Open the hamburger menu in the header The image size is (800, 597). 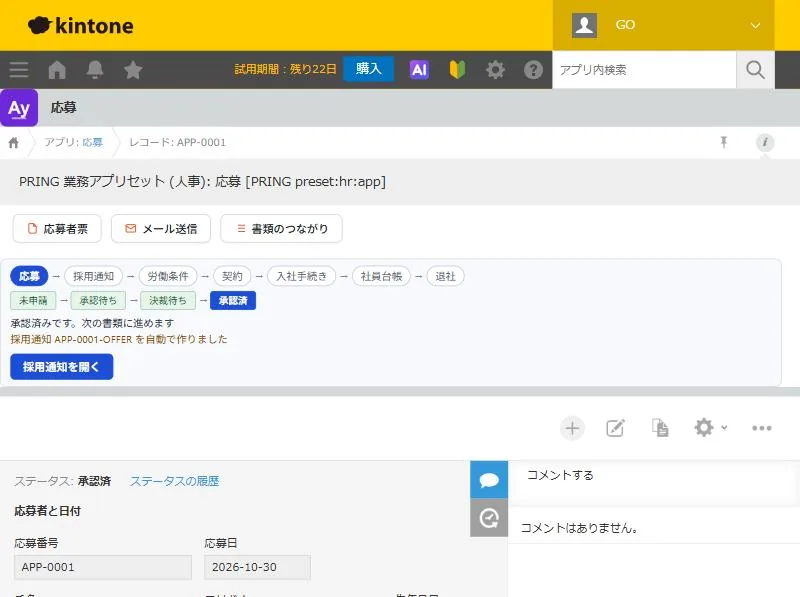click(19, 69)
